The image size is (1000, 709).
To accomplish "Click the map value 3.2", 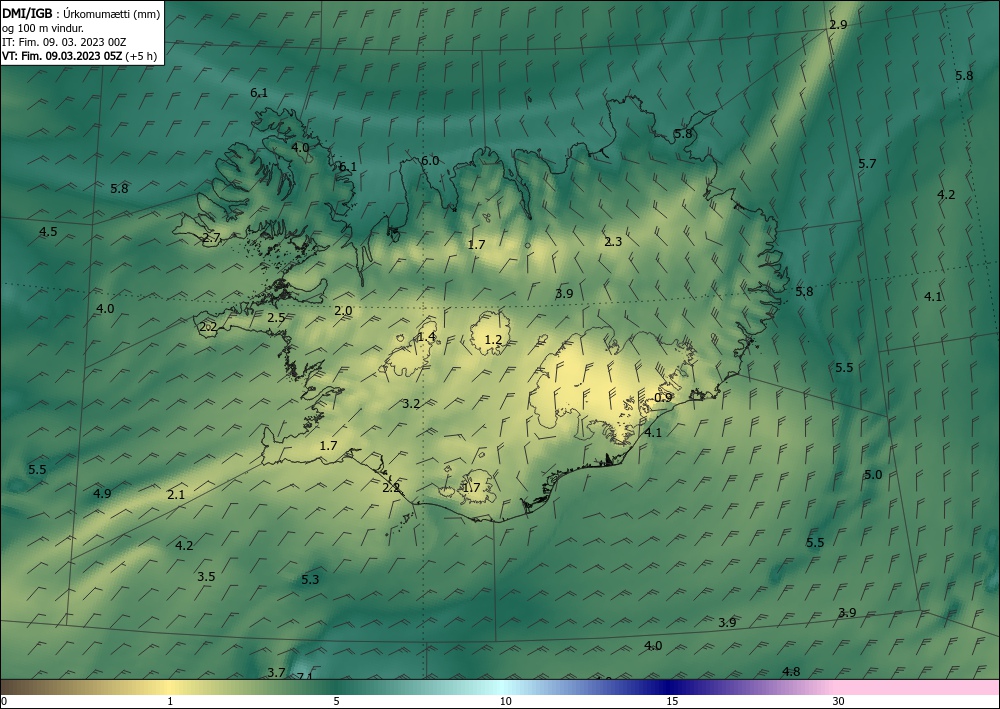I will (x=411, y=404).
